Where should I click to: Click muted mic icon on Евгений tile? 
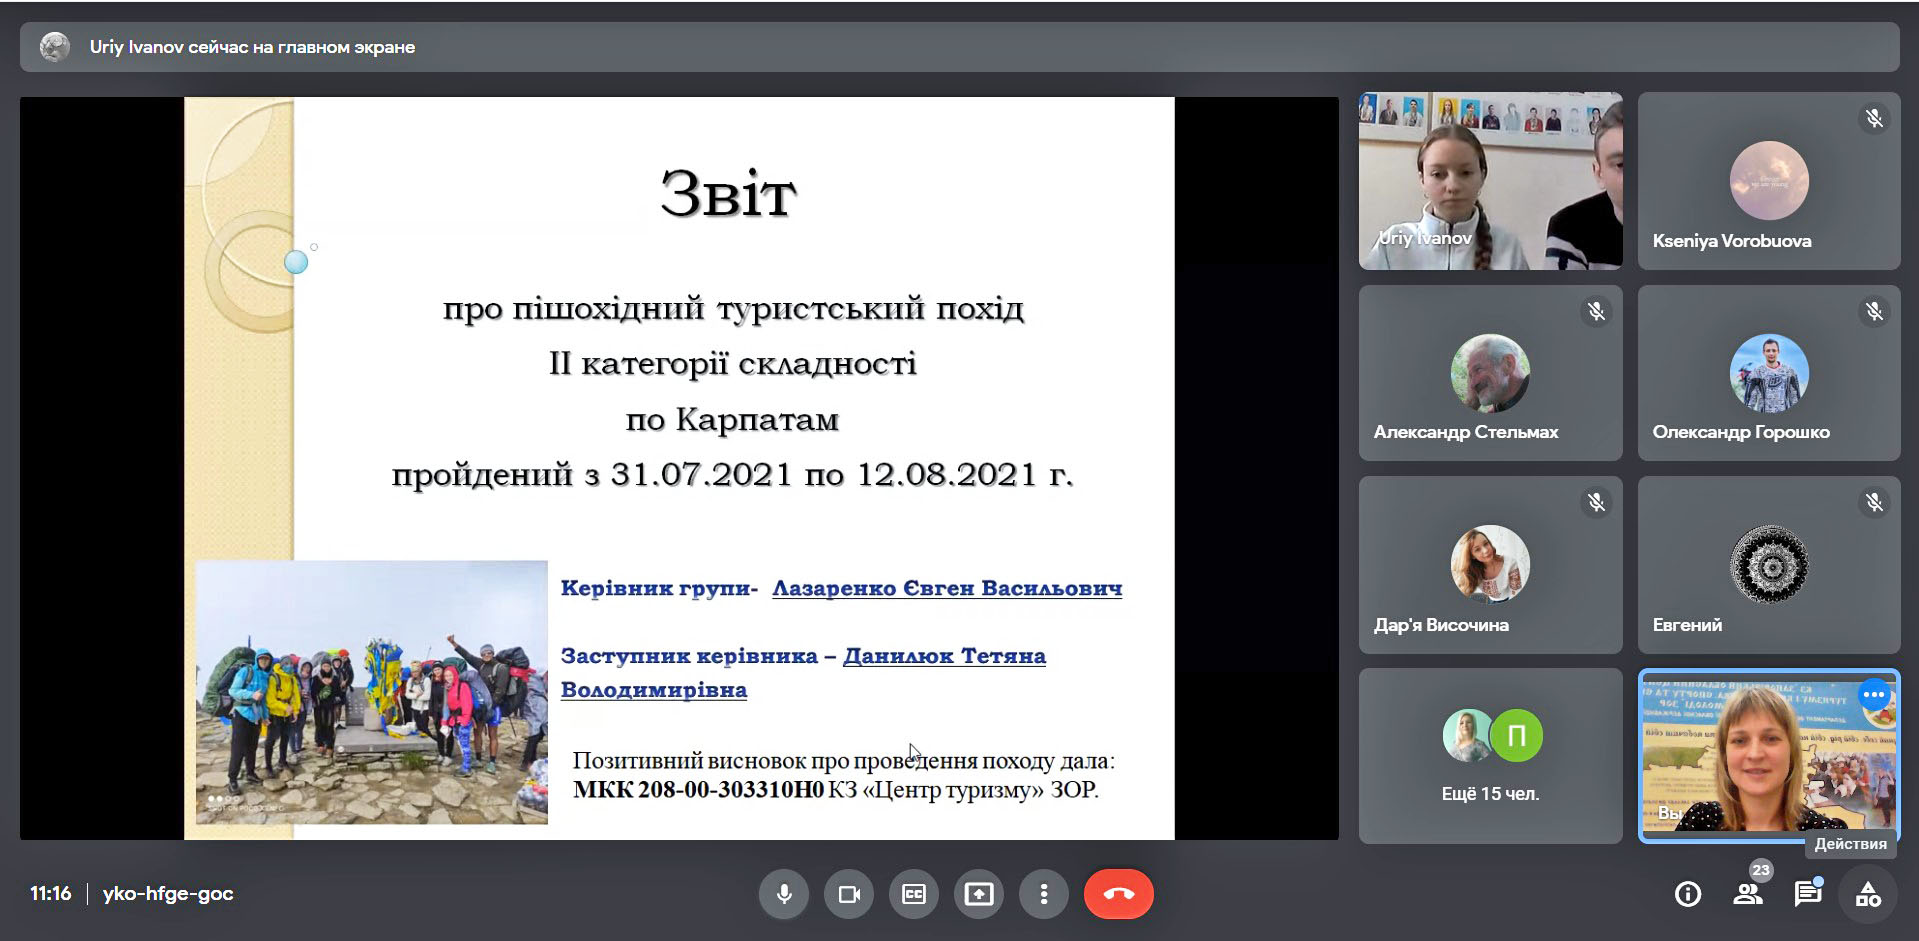point(1874,502)
